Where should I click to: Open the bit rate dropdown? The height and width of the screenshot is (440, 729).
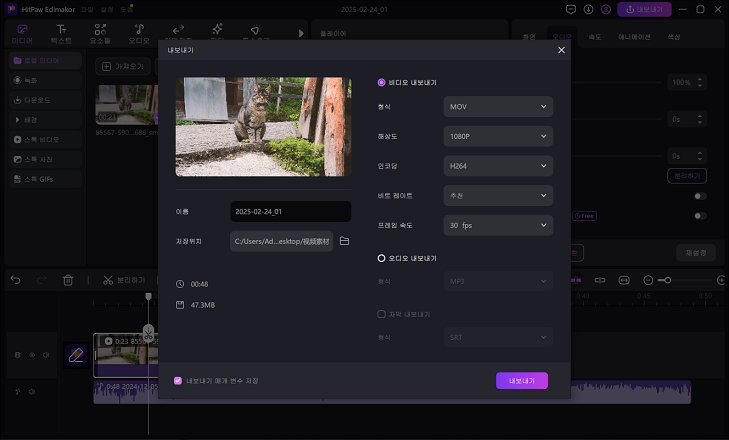coord(498,195)
